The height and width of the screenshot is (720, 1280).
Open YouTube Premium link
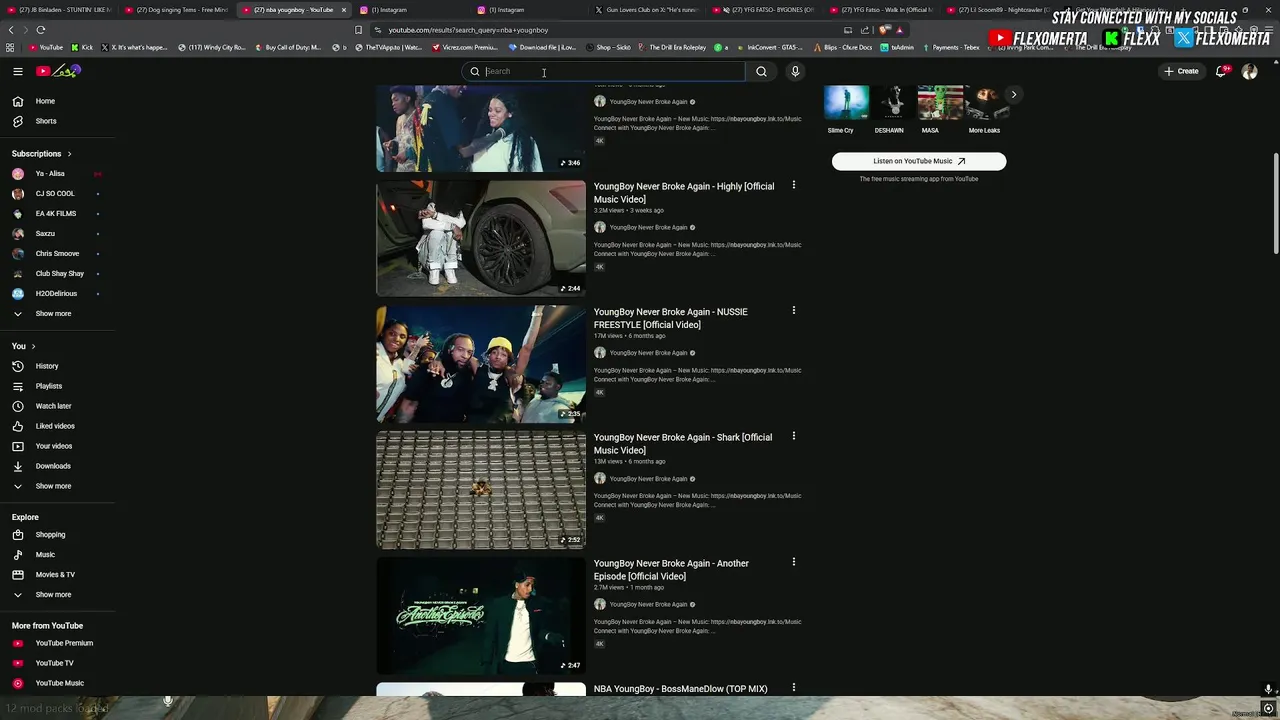58,643
